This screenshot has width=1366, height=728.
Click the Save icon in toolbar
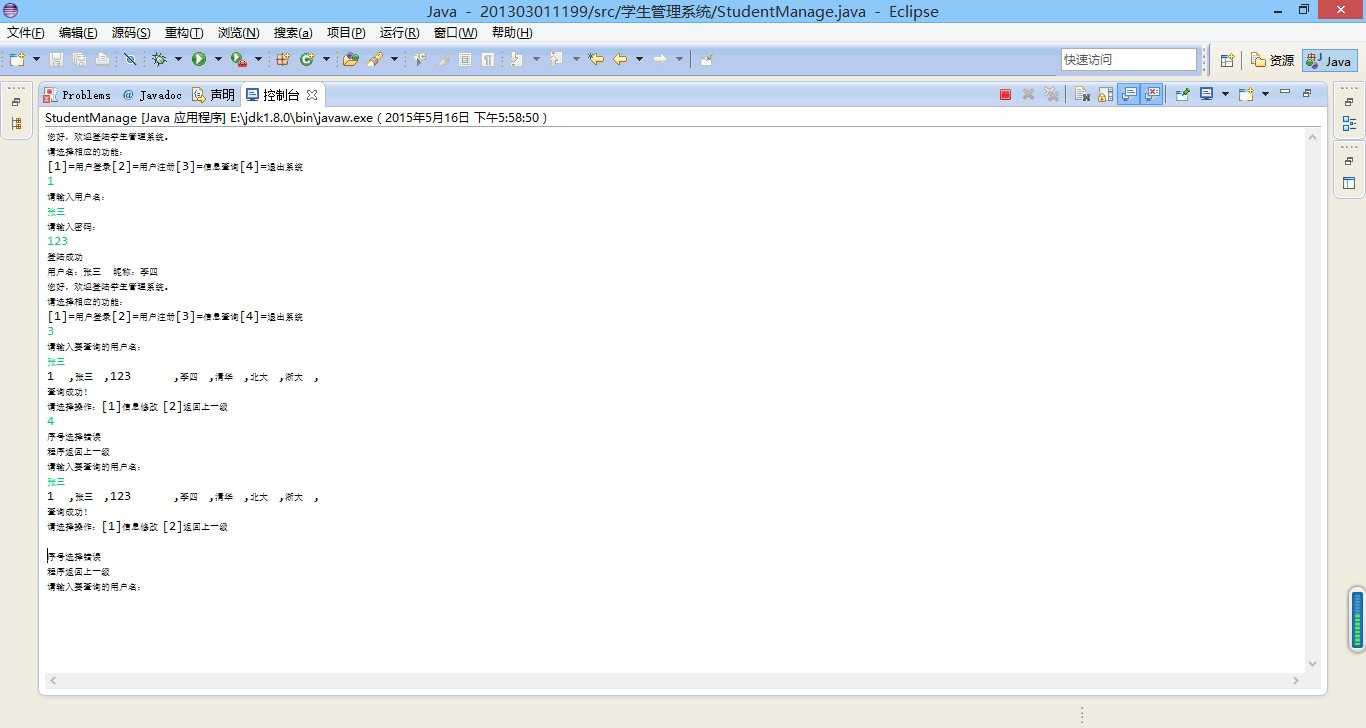(x=56, y=60)
